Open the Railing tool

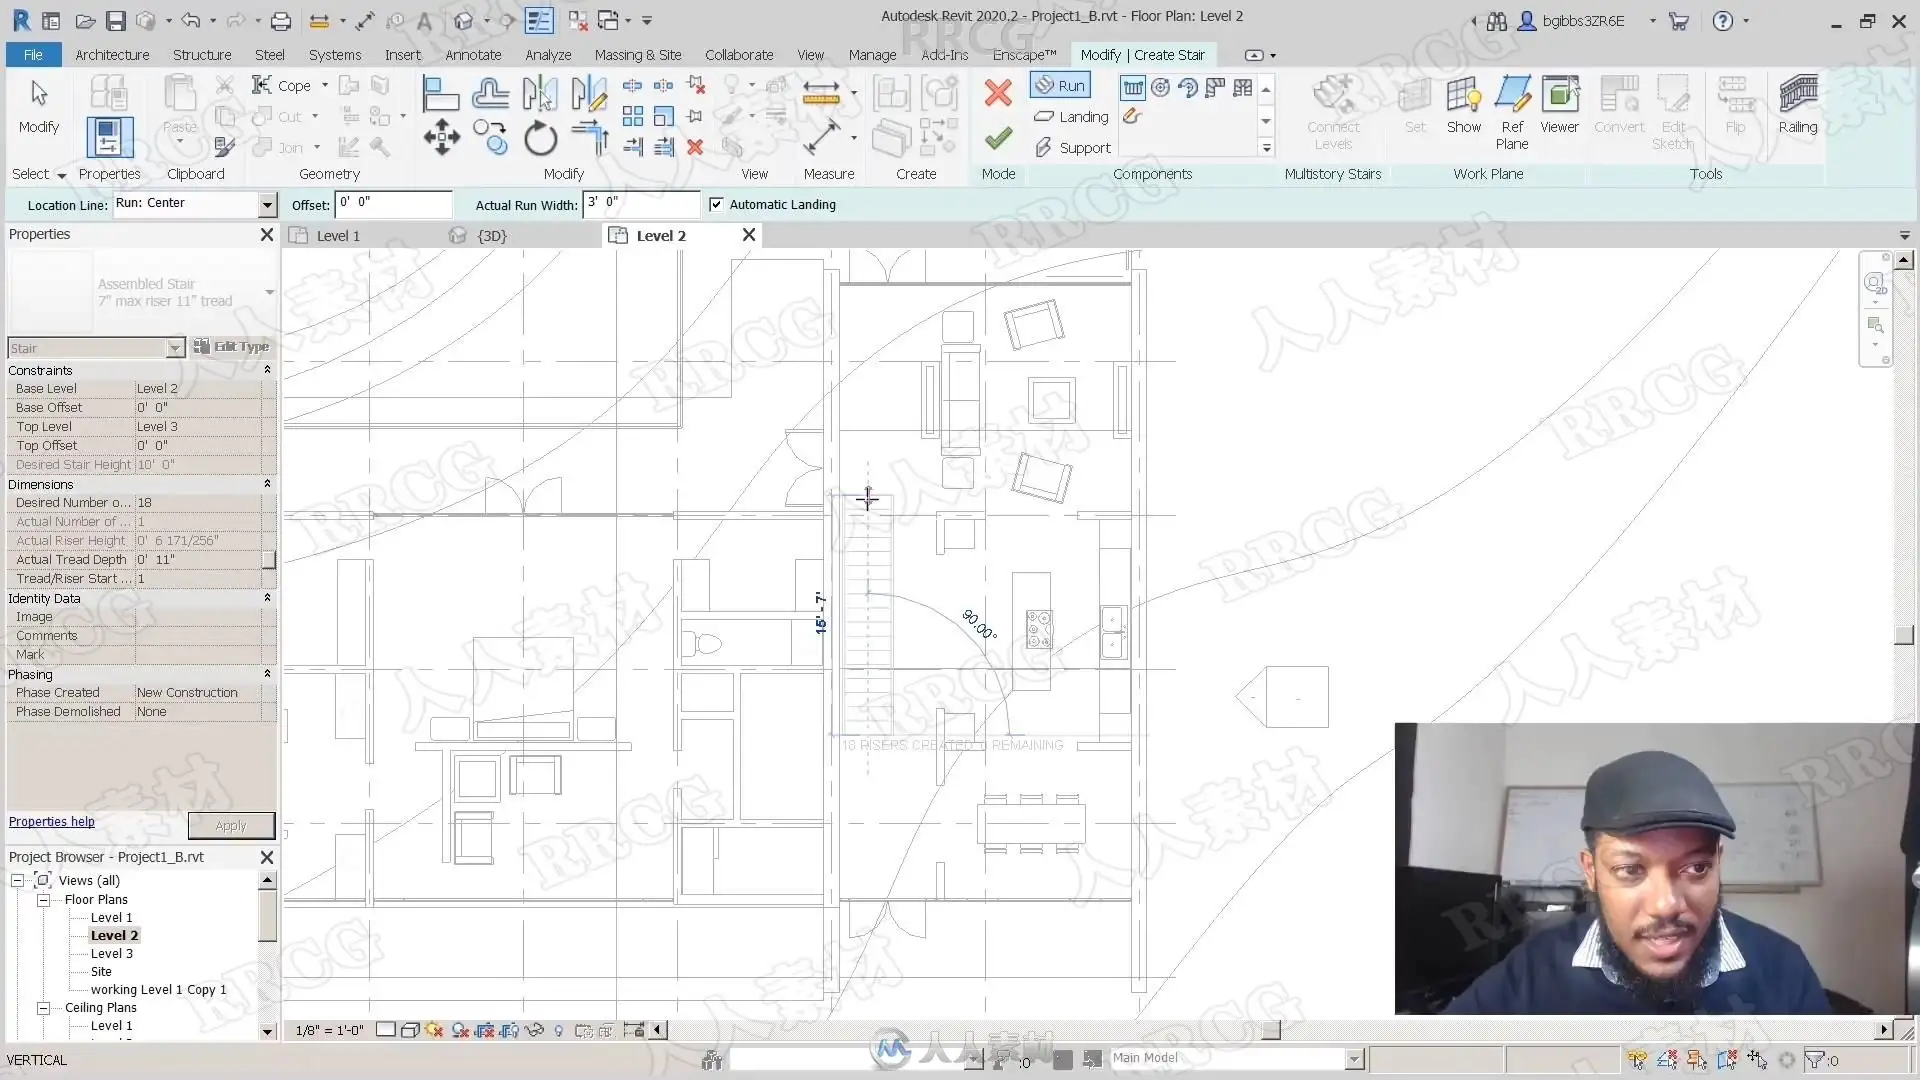(1797, 106)
